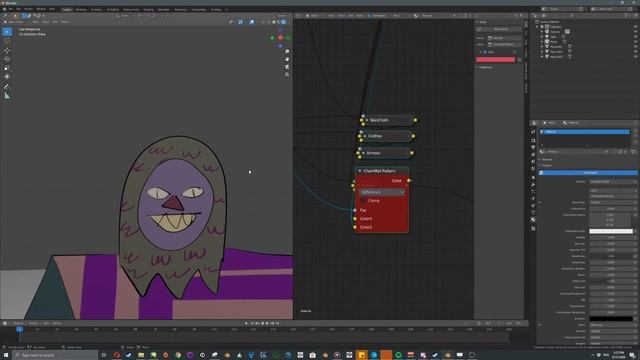Open the outliner filter funnel icon
The image size is (640, 360).
point(627,16)
